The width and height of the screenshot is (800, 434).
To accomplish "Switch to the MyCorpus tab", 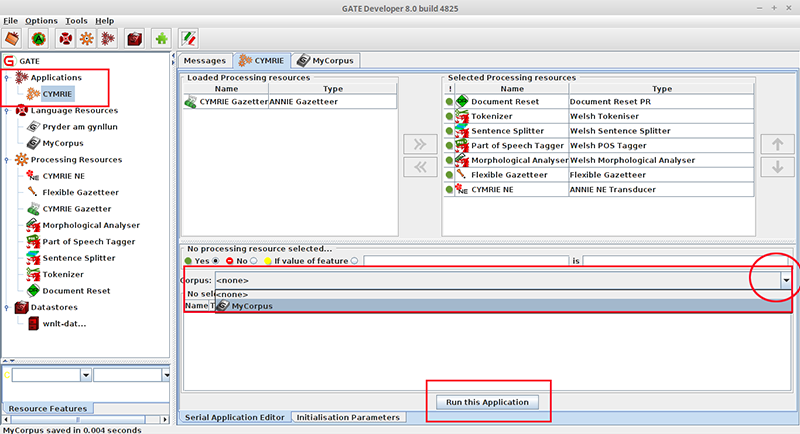I will click(326, 61).
